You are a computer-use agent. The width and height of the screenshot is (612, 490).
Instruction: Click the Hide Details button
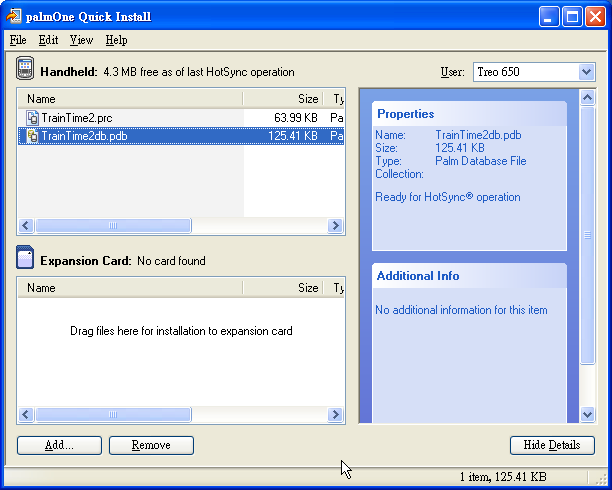coord(552,445)
